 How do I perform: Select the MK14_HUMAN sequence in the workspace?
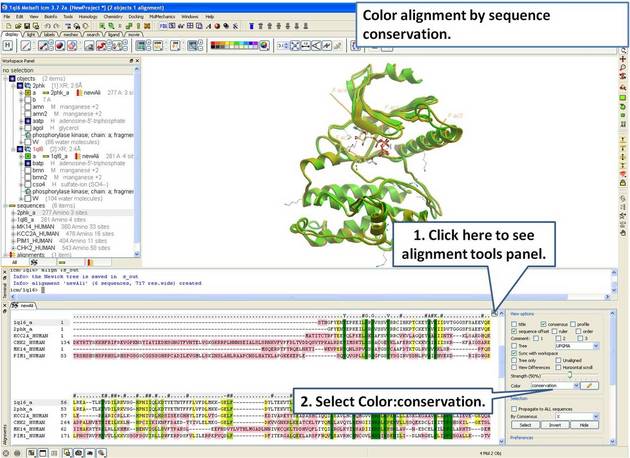click(x=30, y=227)
